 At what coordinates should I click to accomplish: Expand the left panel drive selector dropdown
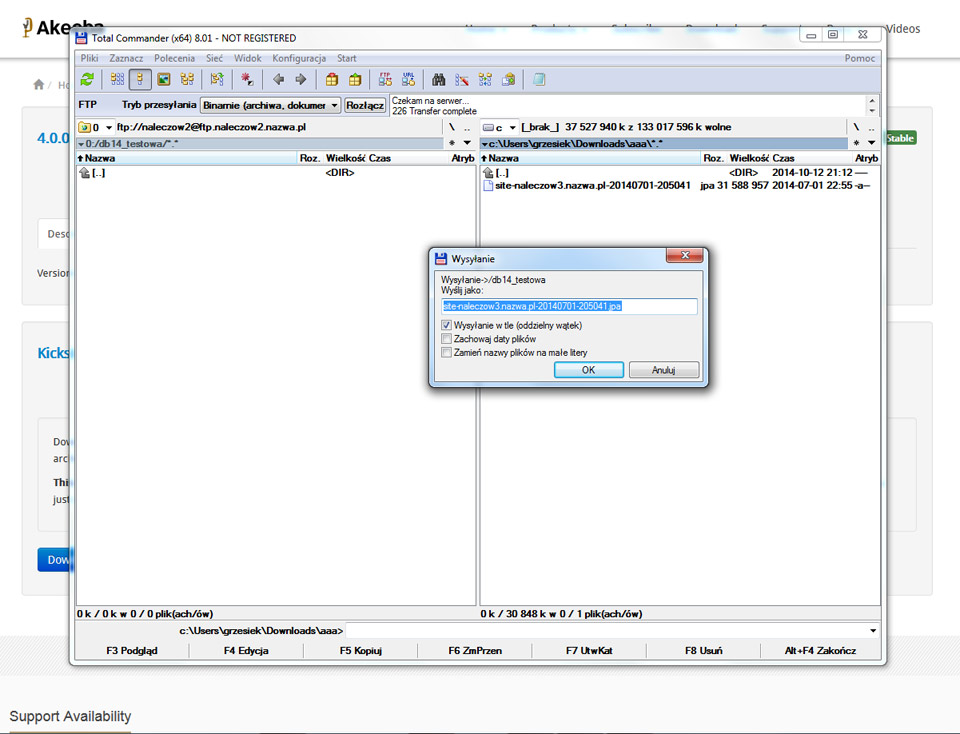[x=109, y=127]
